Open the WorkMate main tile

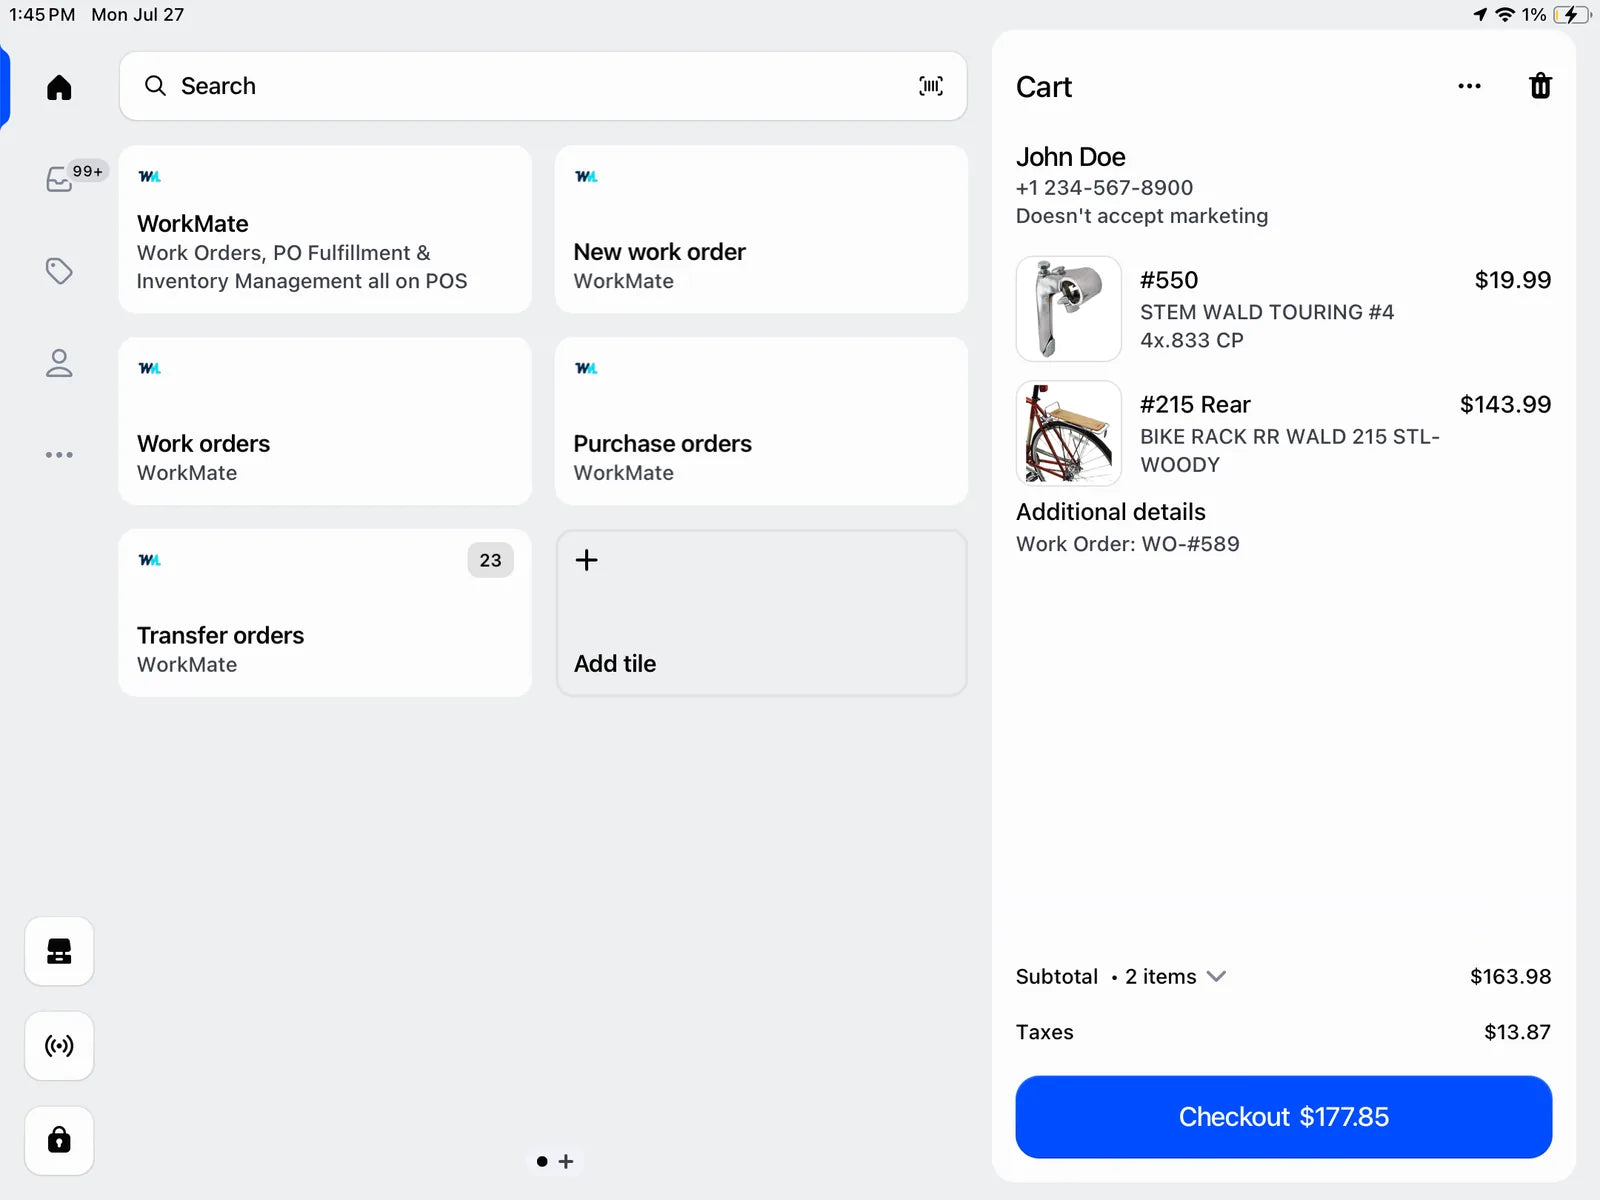pos(325,229)
